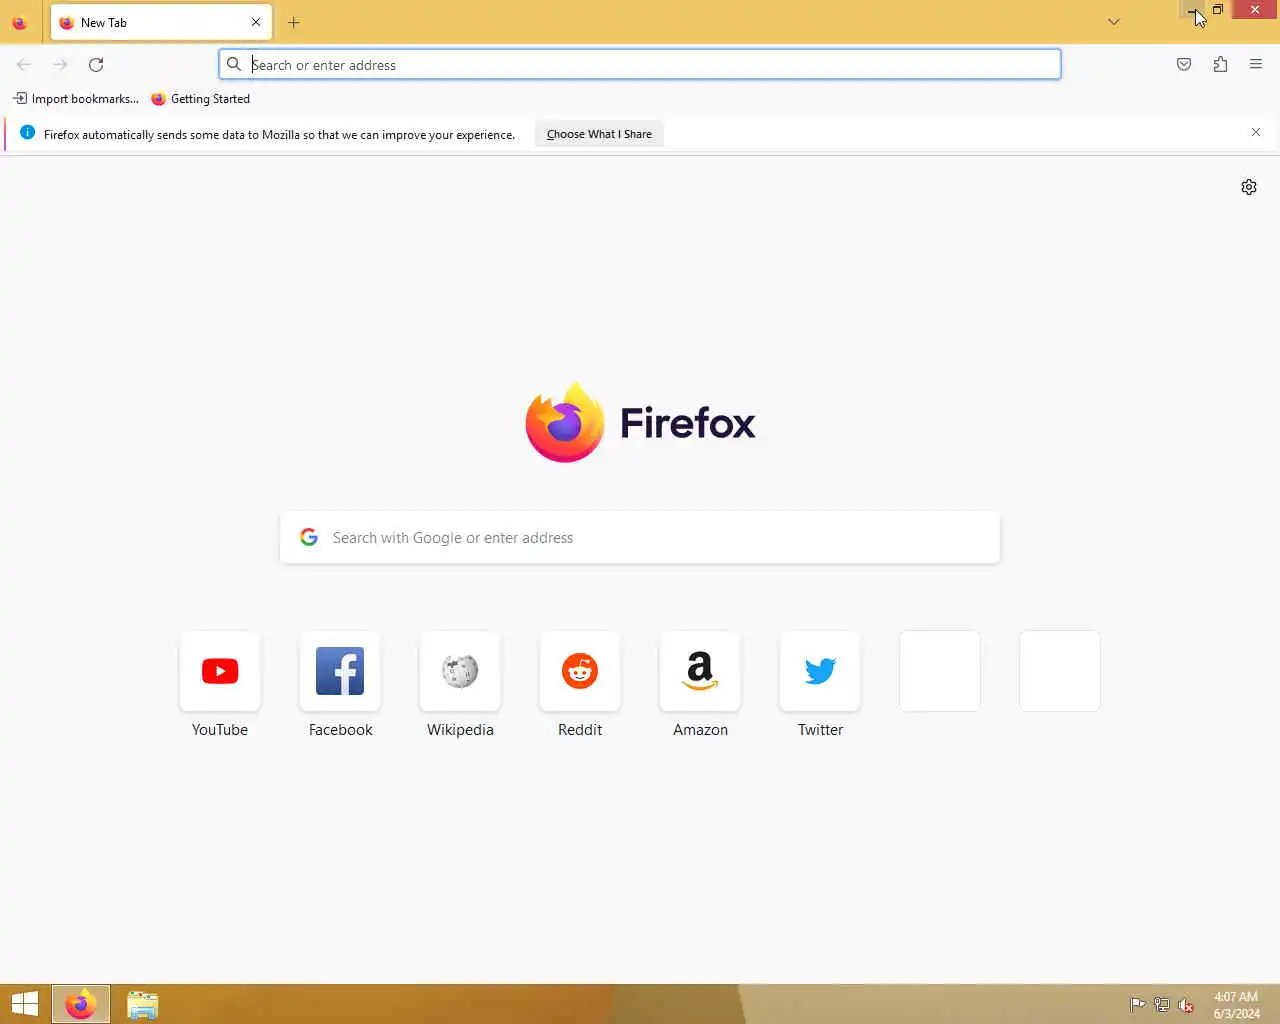Screen dimensions: 1280x1024
Task: Click Choose What I Share button
Action: click(599, 134)
